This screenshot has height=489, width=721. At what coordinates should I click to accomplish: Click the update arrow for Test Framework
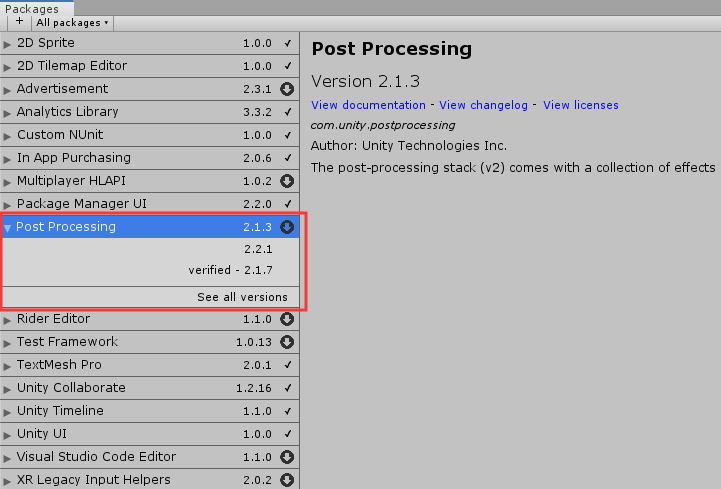coord(287,342)
